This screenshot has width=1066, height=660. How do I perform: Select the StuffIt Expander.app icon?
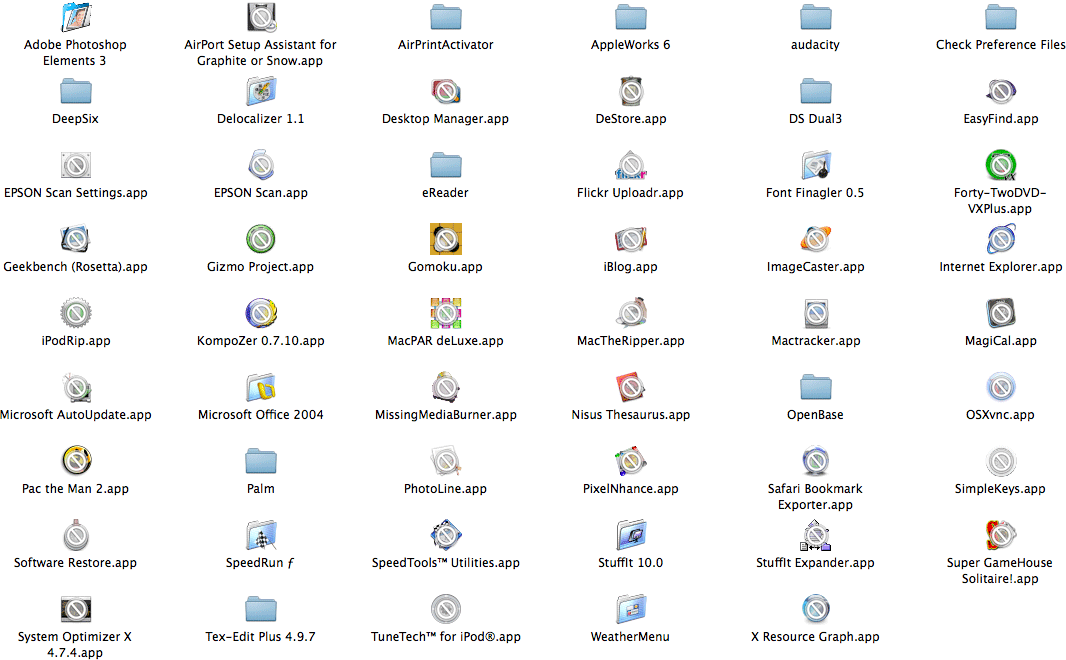click(816, 536)
